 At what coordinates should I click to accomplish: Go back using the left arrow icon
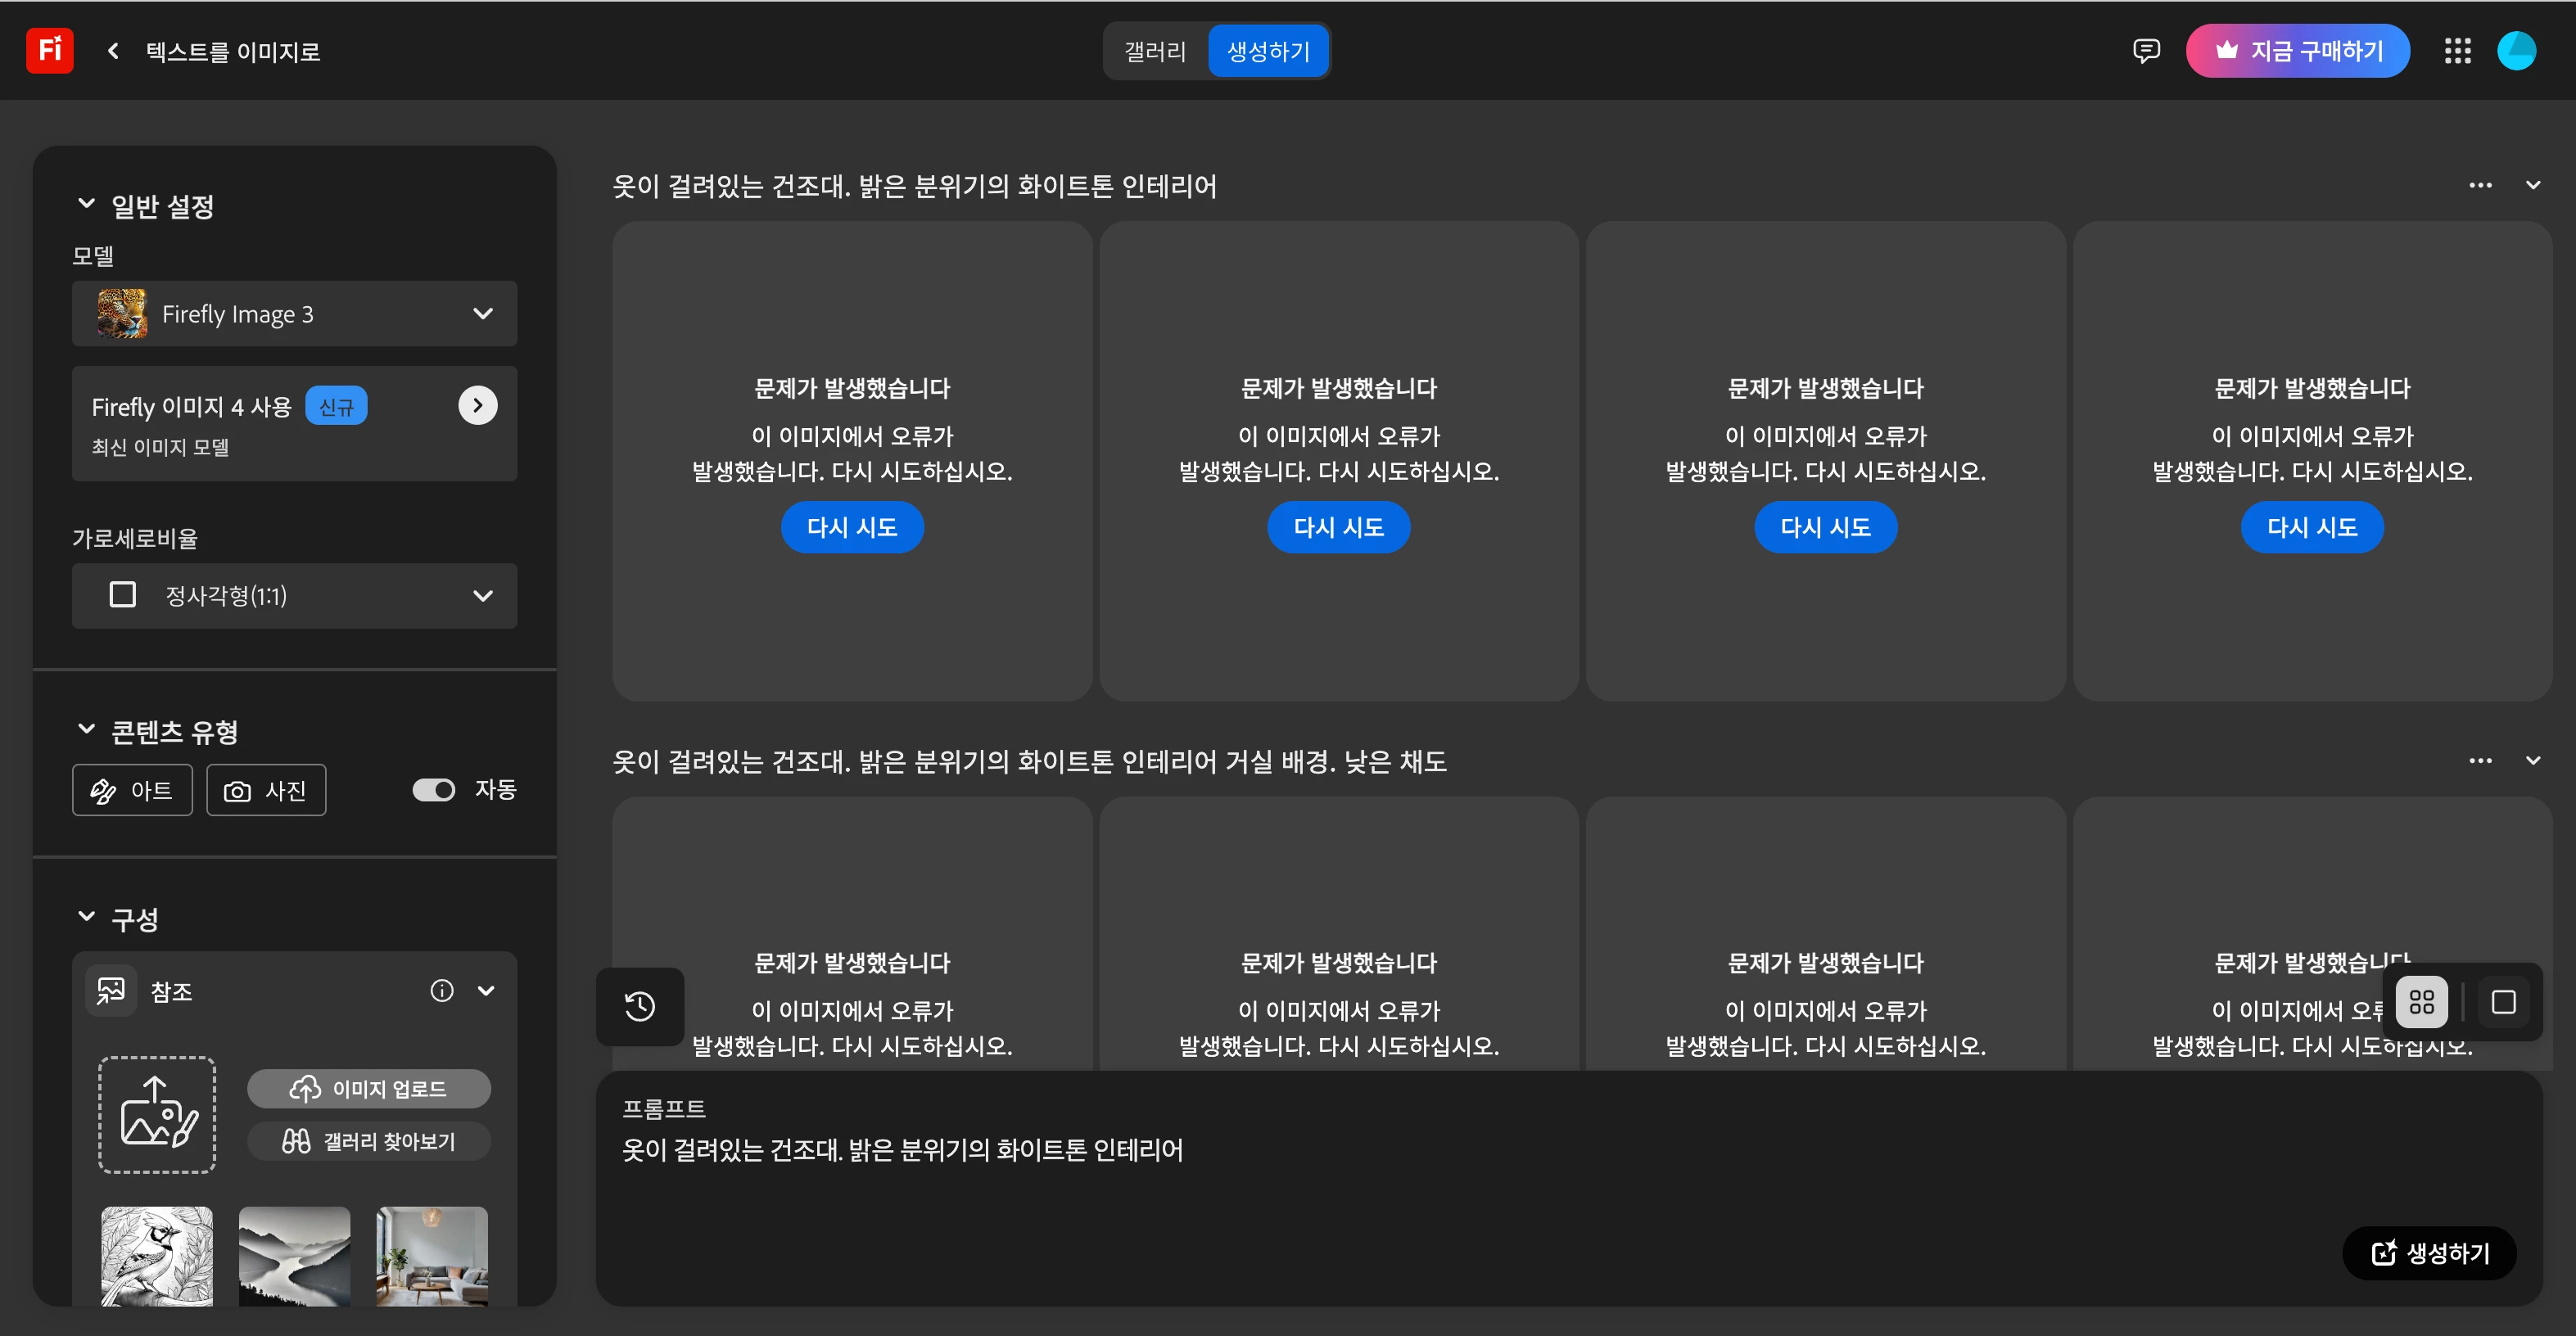point(113,51)
